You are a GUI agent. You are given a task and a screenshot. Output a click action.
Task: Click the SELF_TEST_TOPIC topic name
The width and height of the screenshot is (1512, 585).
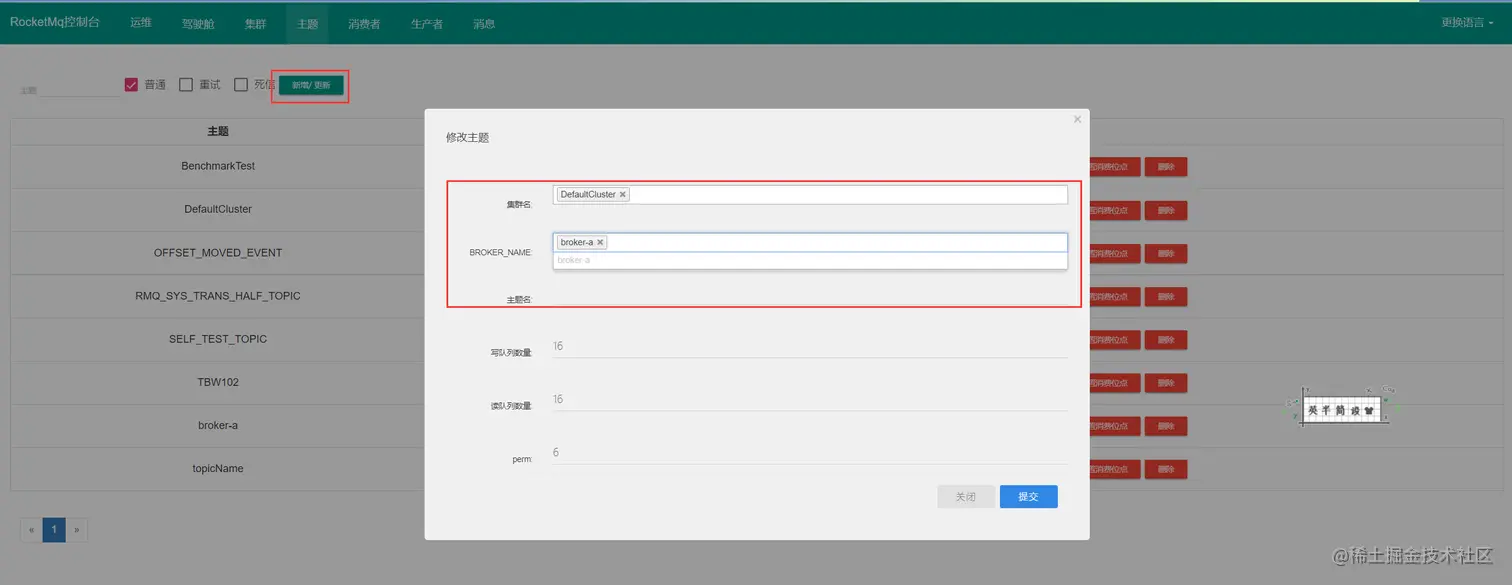218,339
